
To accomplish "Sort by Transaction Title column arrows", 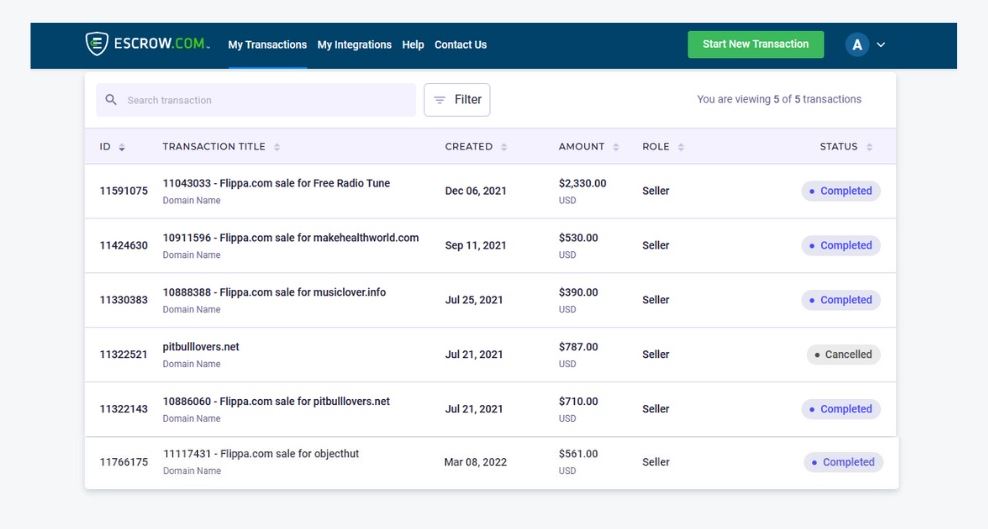I will pos(277,147).
